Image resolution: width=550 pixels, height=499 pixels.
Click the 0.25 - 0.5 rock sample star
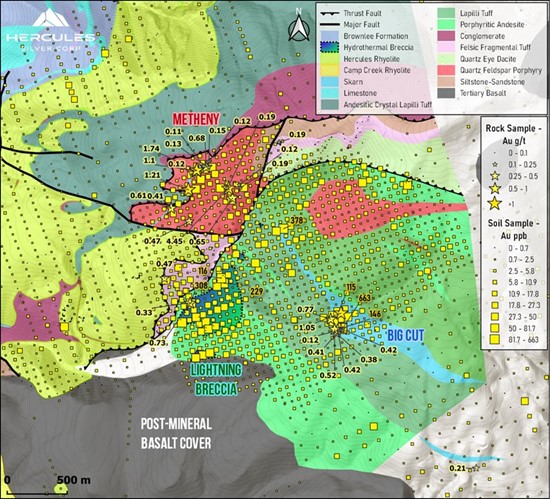pyautogui.click(x=495, y=176)
